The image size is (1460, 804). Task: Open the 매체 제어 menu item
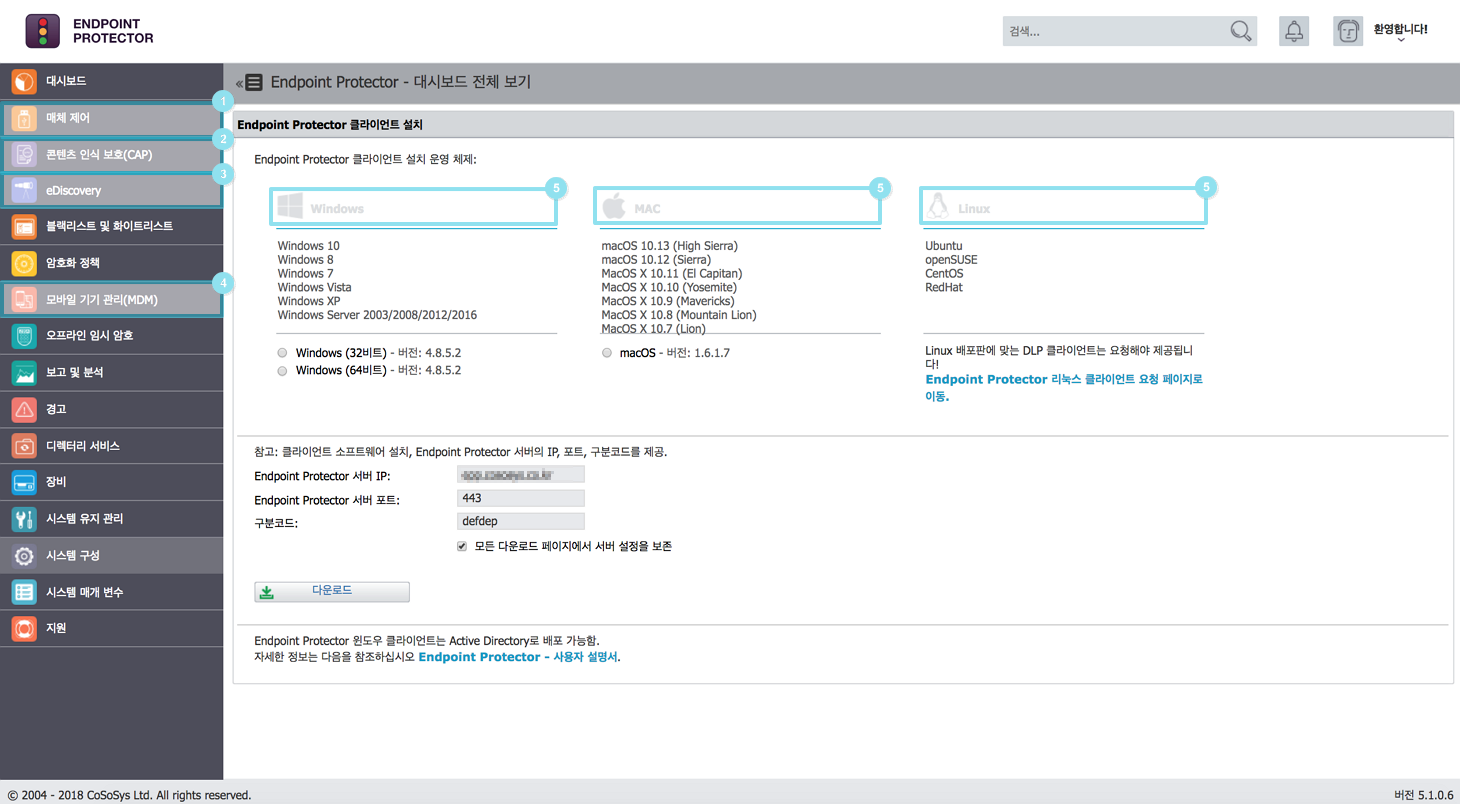(x=111, y=118)
